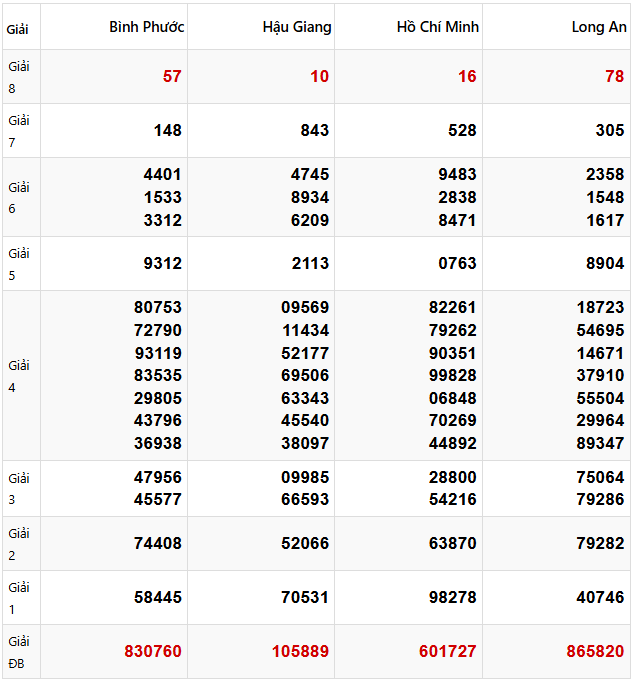
Task: Click the Giải 1 row label
Action: (x=19, y=598)
